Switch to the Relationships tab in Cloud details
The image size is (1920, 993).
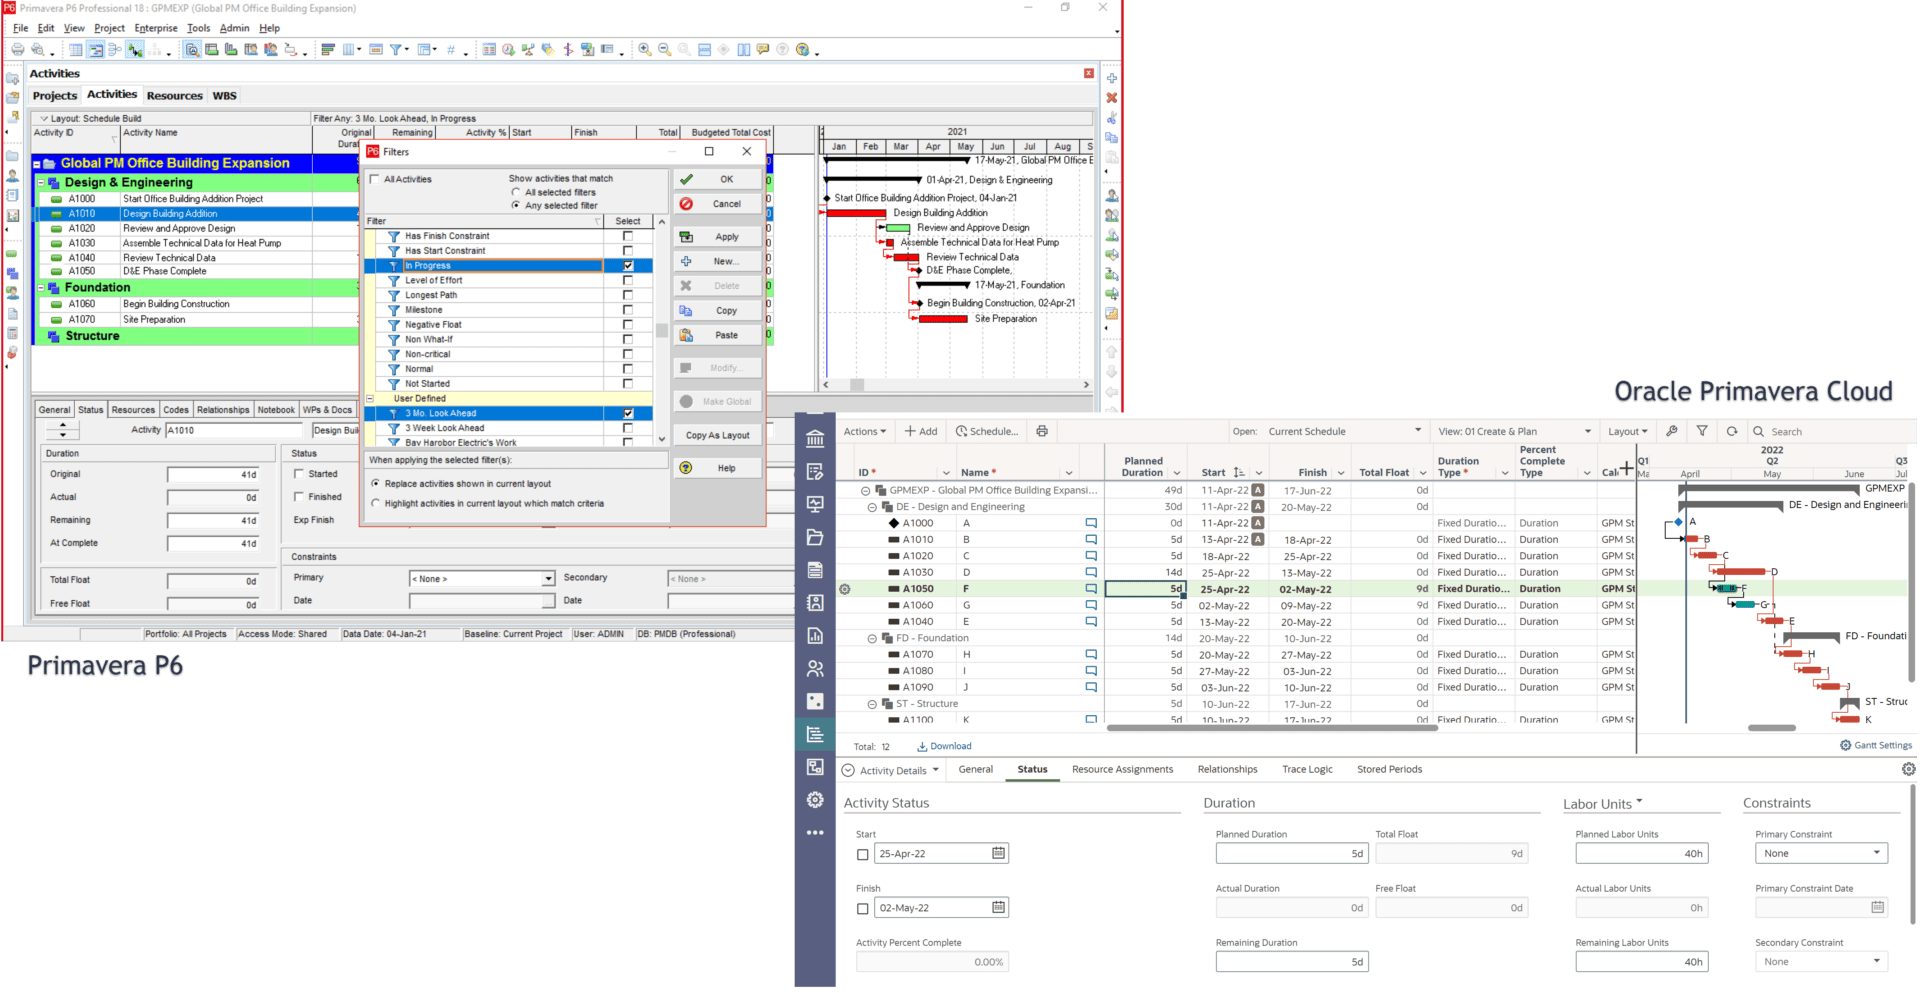(x=1227, y=769)
